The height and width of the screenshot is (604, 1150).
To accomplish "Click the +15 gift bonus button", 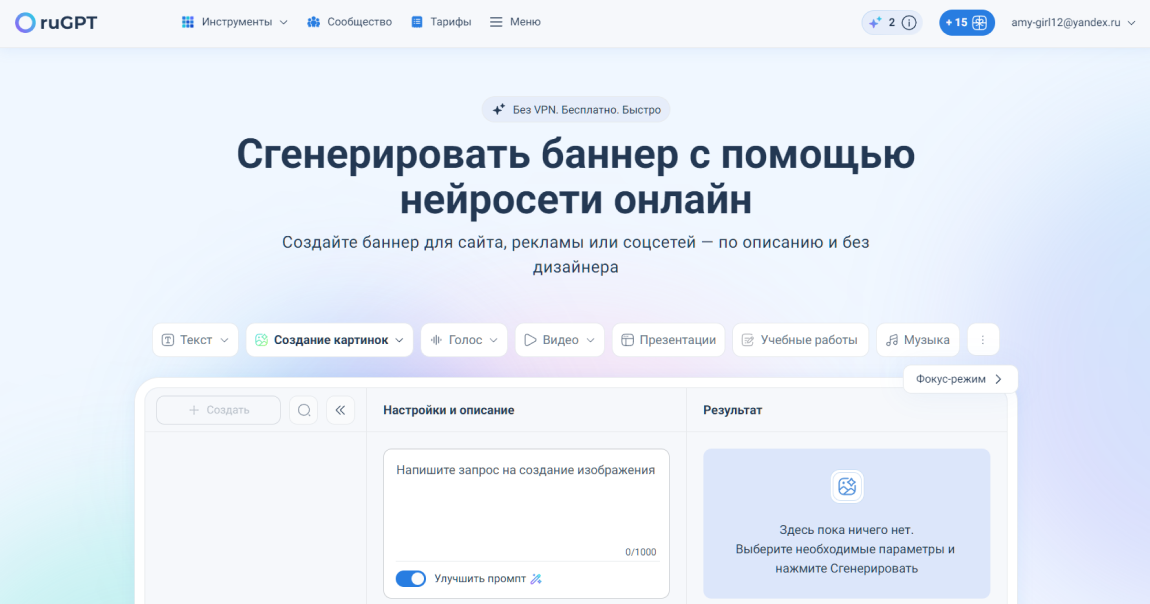I will pyautogui.click(x=967, y=23).
